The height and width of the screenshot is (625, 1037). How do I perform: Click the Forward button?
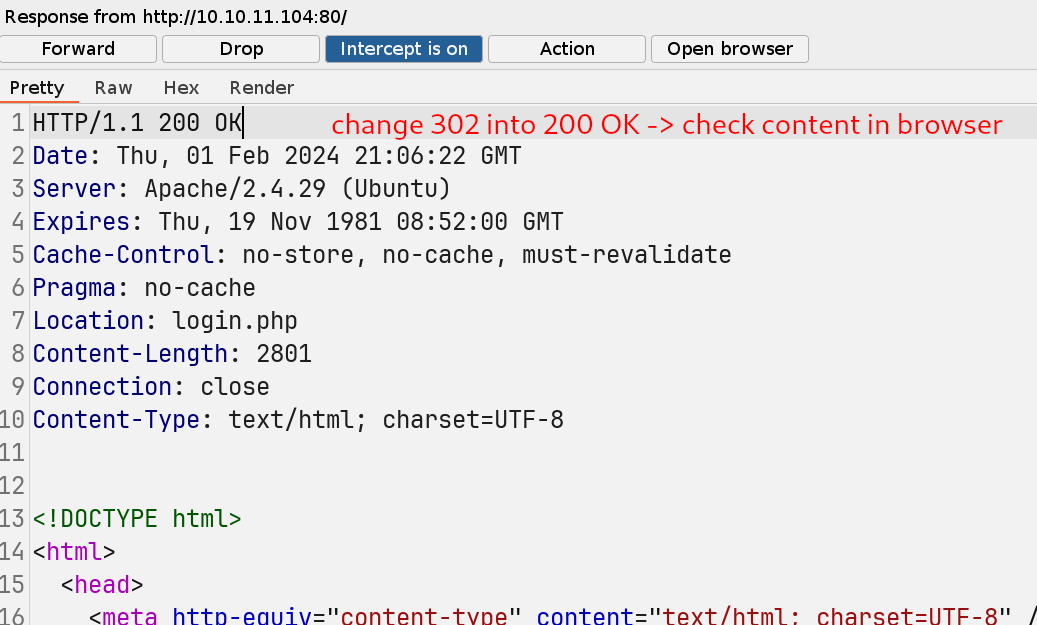pyautogui.click(x=78, y=49)
